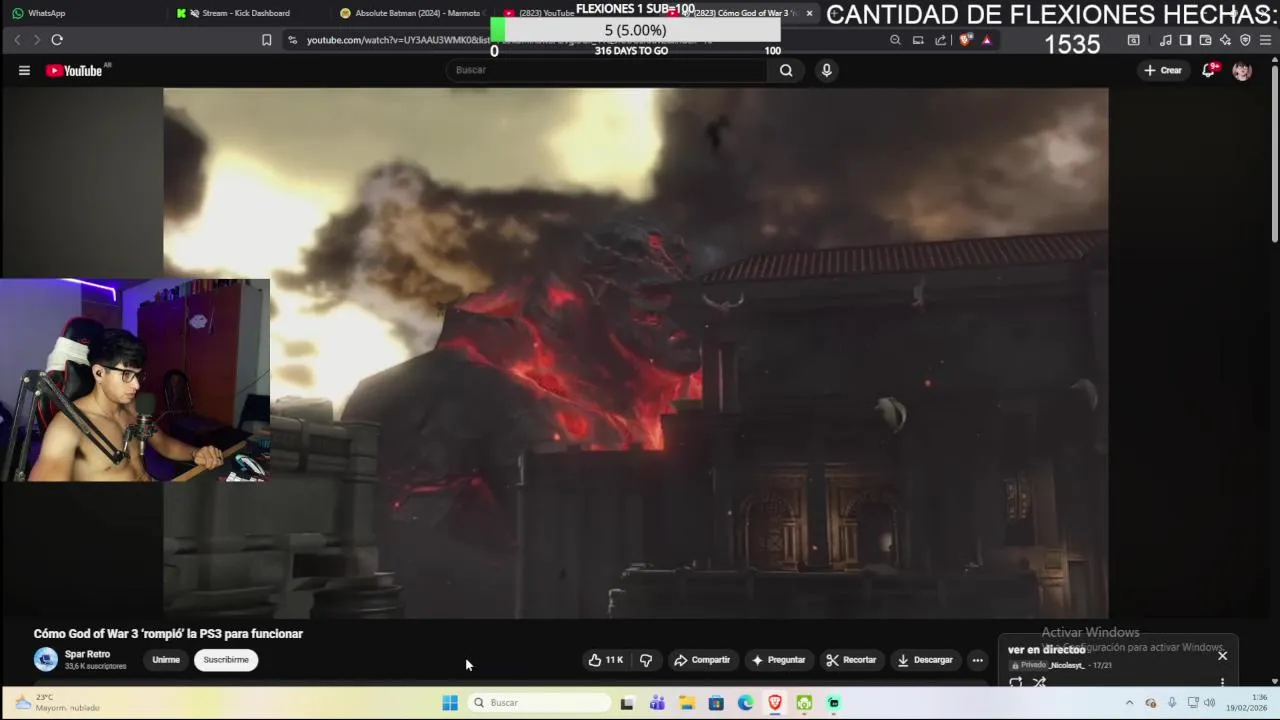Go back in browser history
1280x720 pixels.
pos(17,40)
